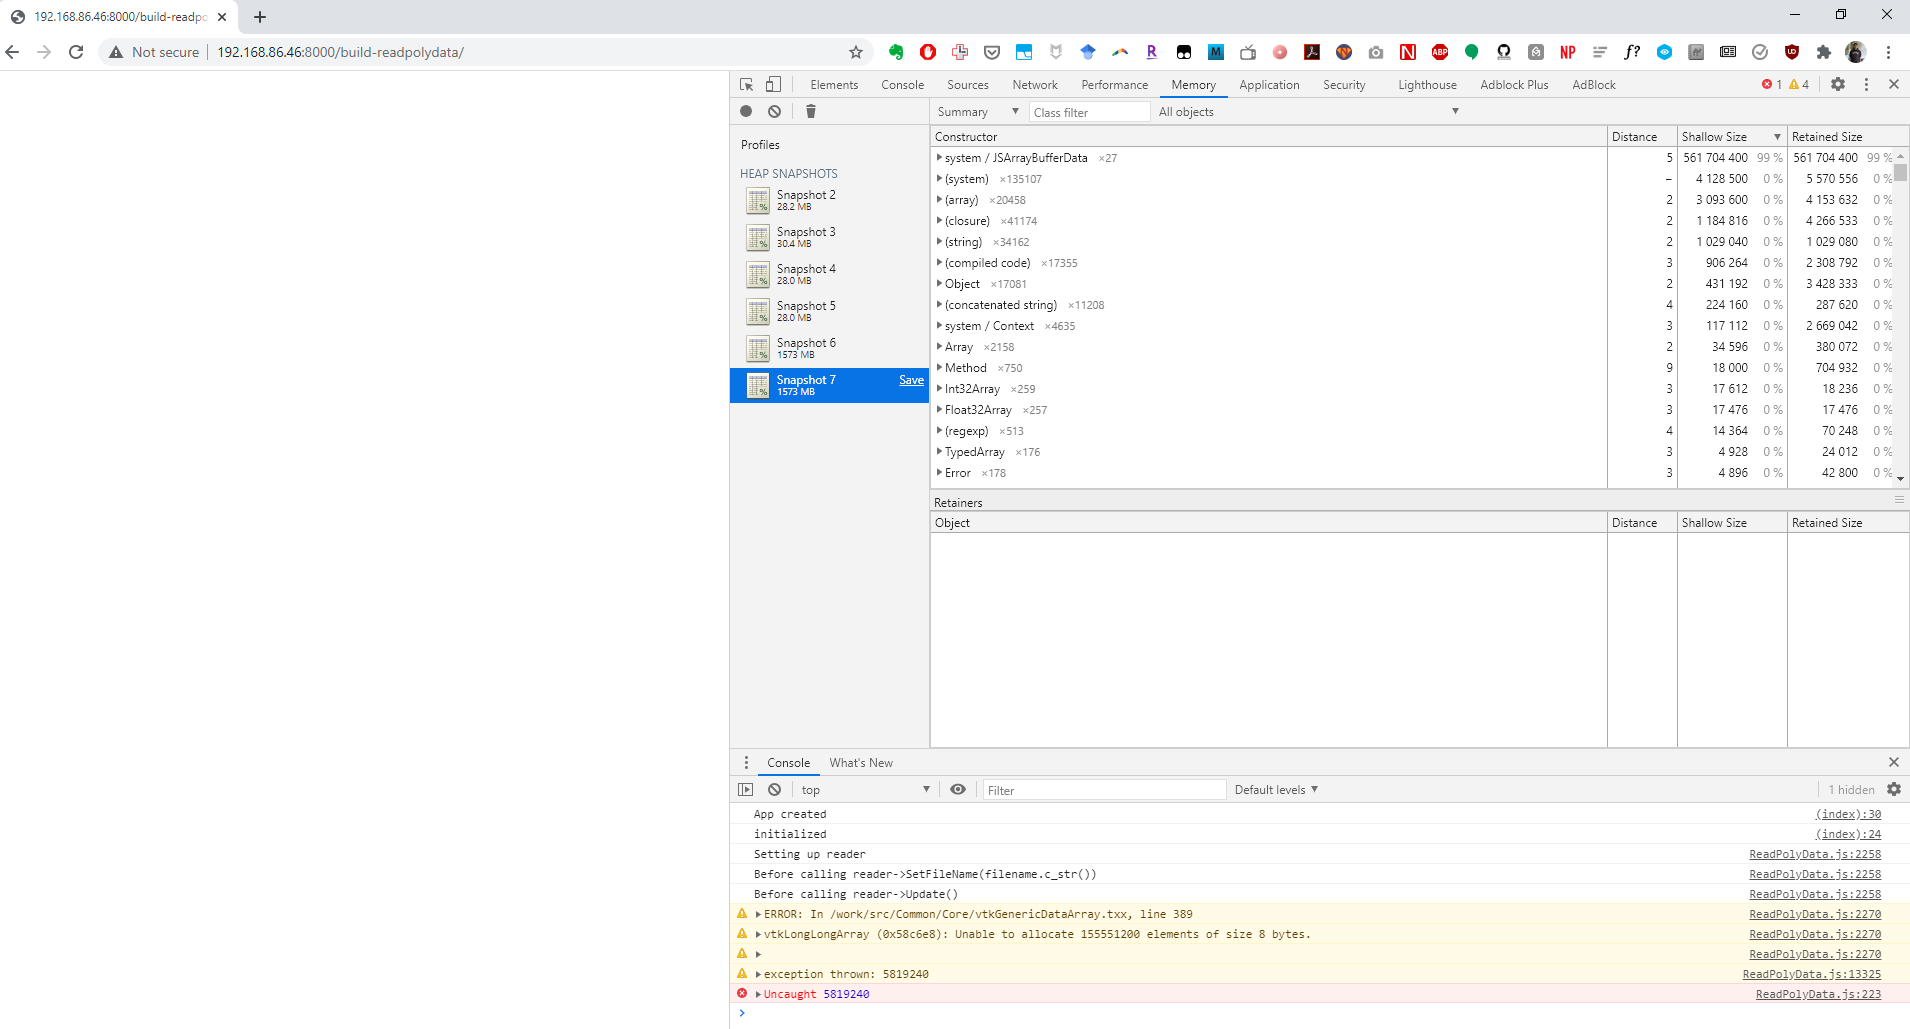Create a live expression with the eye
Screen dimensions: 1910x1029
click(x=958, y=789)
